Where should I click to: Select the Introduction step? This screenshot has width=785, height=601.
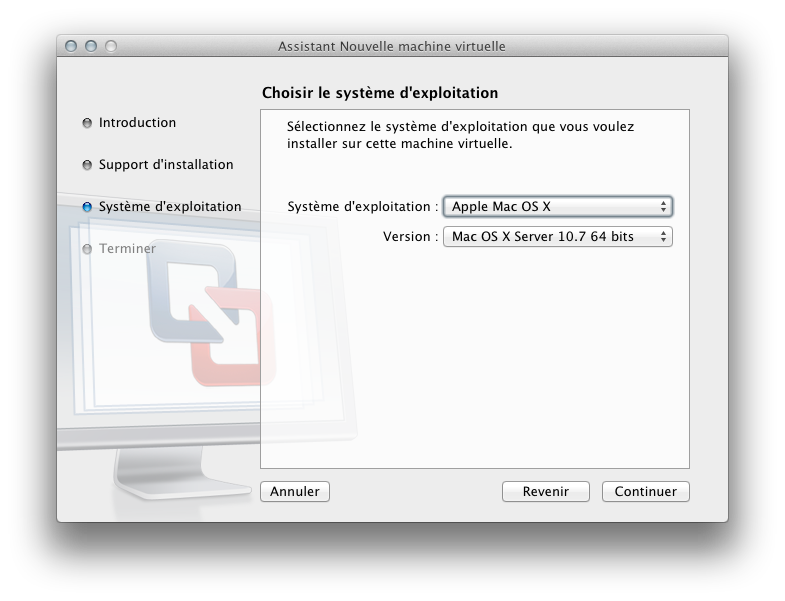tap(137, 123)
